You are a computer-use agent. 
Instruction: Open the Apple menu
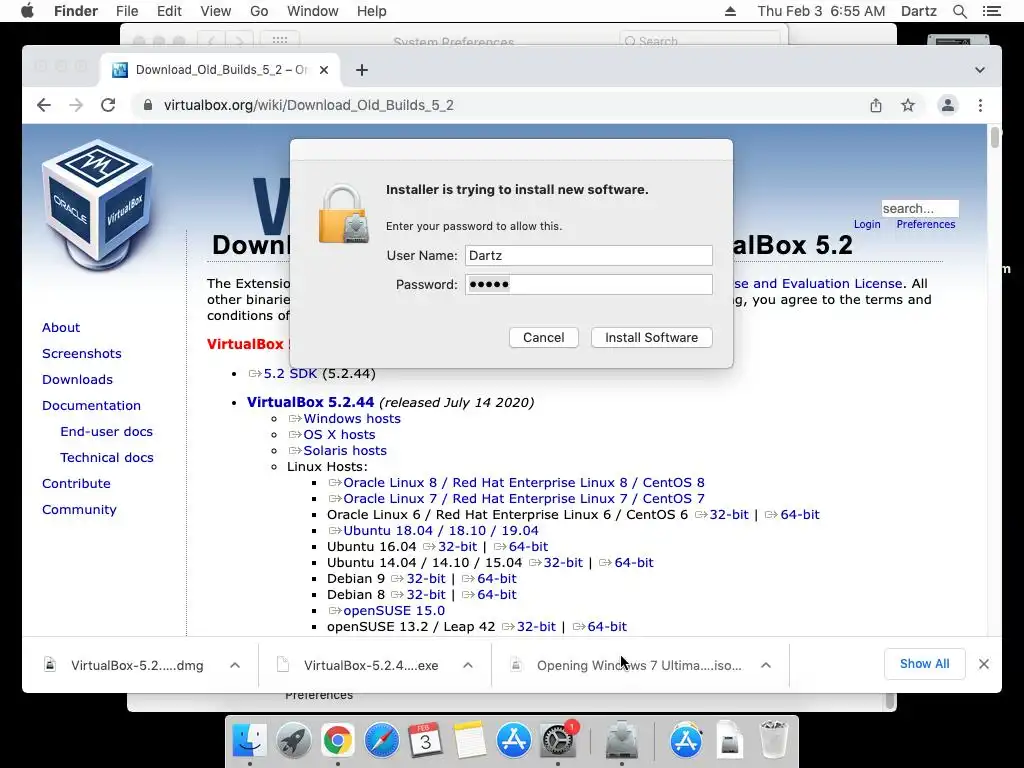click(x=27, y=11)
